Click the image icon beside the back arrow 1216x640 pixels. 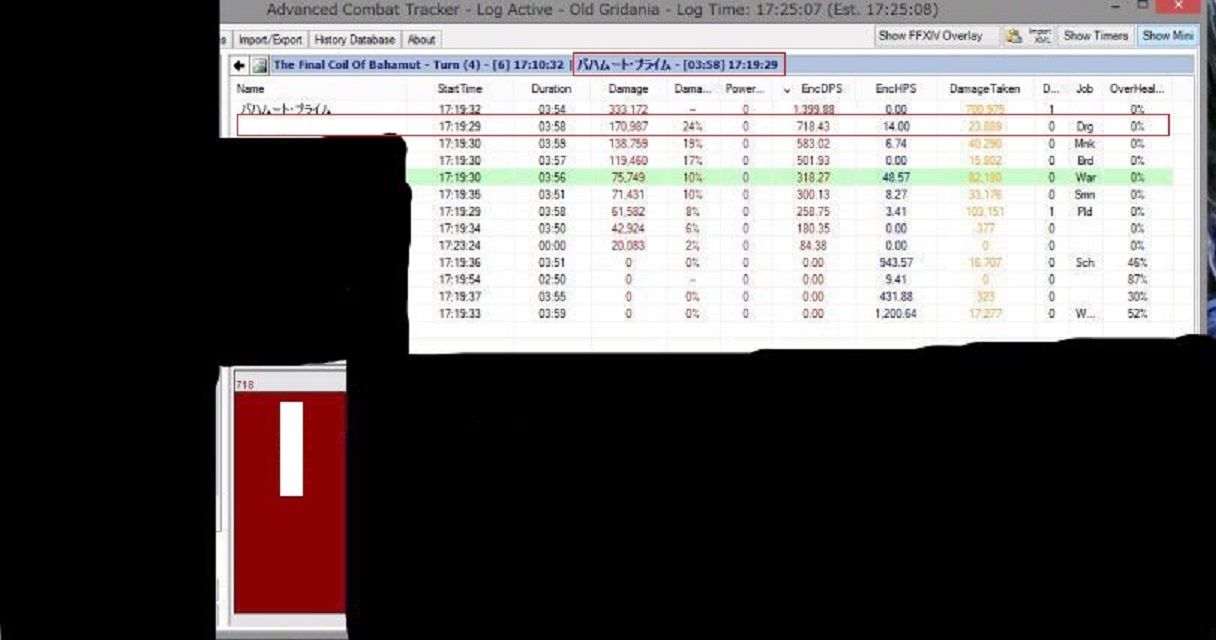click(x=259, y=65)
